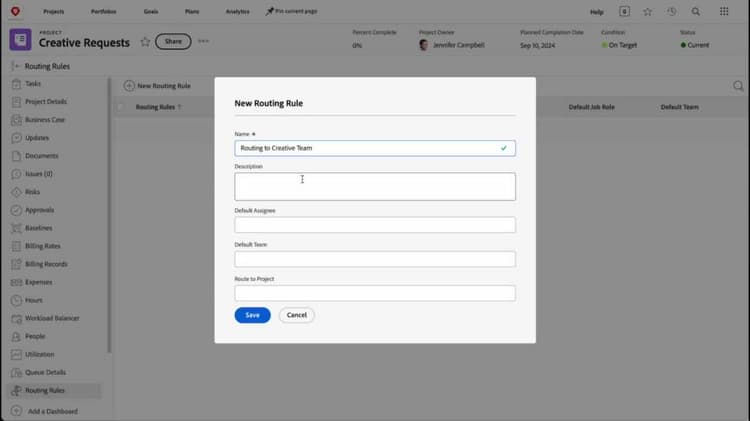This screenshot has width=750, height=421.
Task: Click the Default Team field in dialog
Action: (375, 259)
